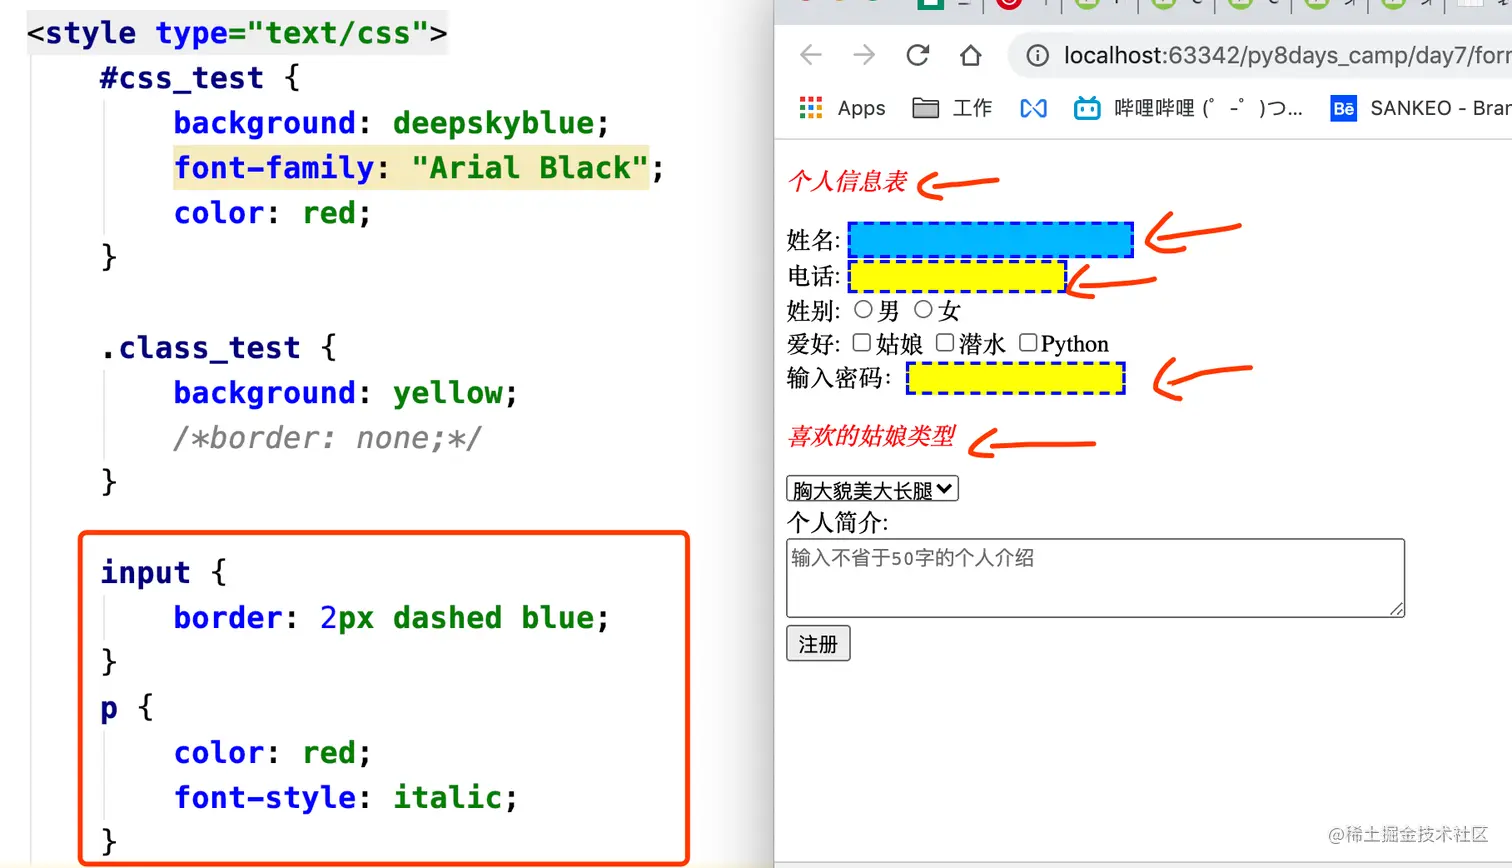Go back using browser back arrow
1512x868 pixels.
pyautogui.click(x=811, y=55)
